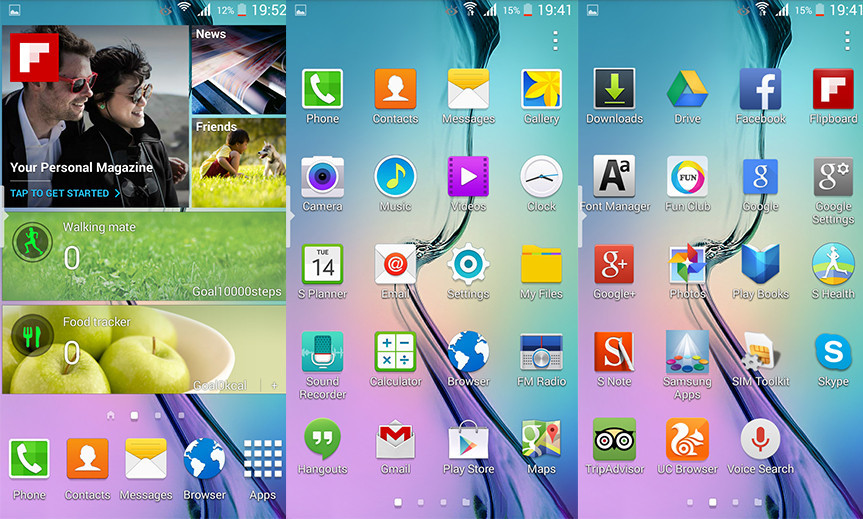This screenshot has width=863, height=519.
Task: Open the Gmail app
Action: pyautogui.click(x=395, y=440)
